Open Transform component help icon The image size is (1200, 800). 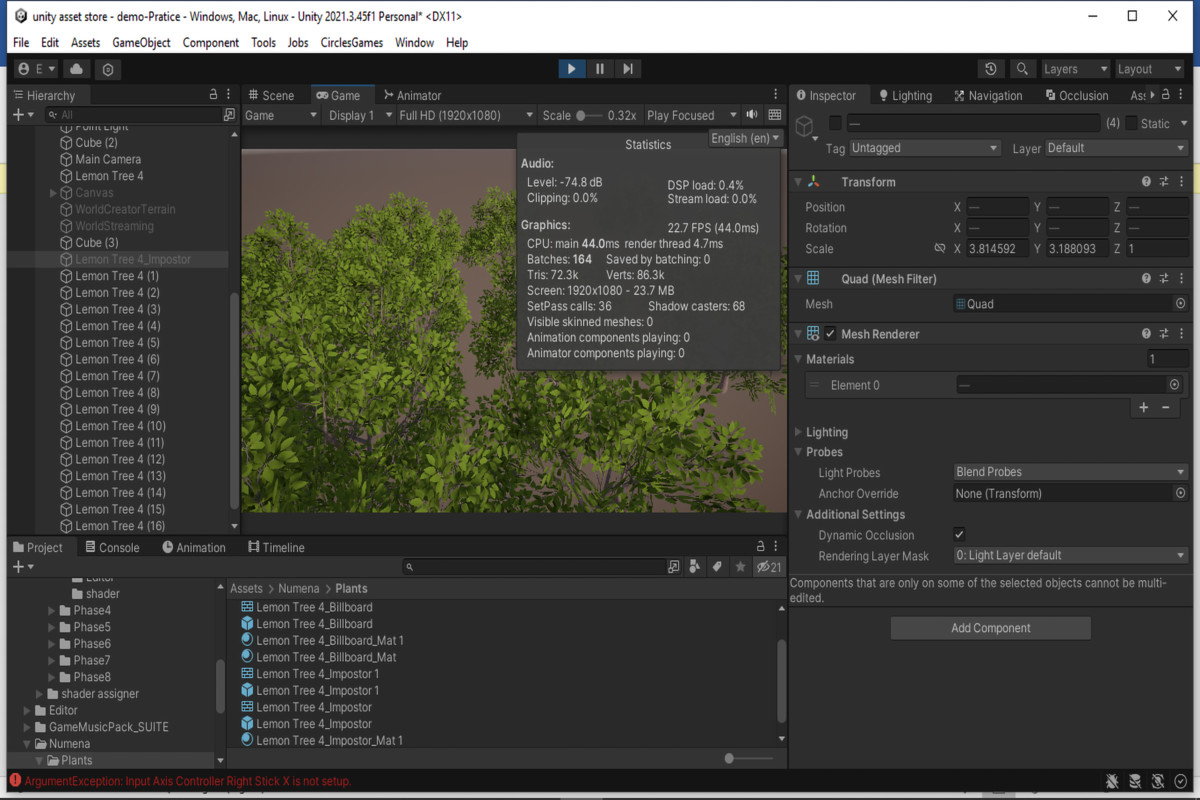[1146, 182]
